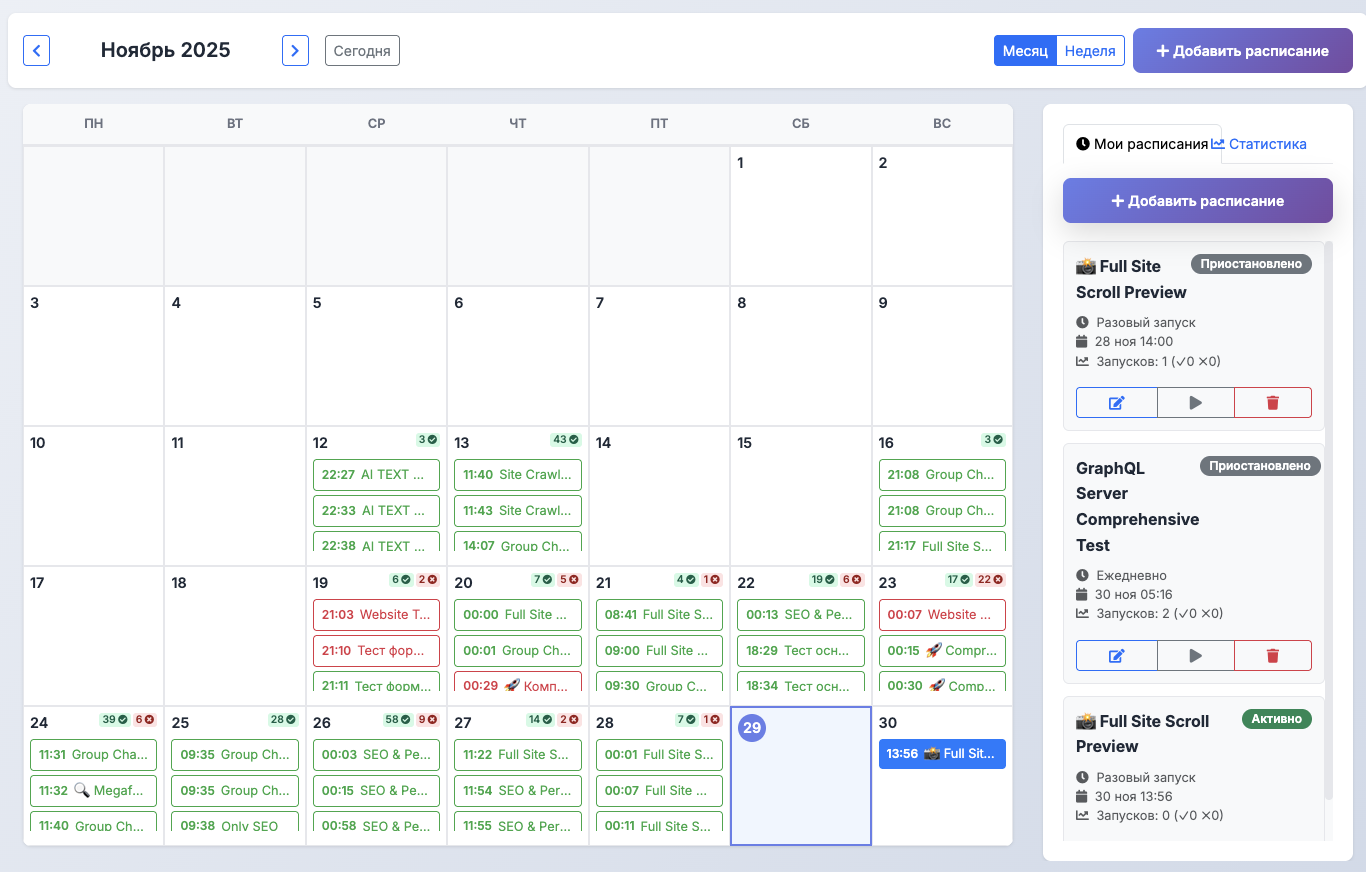The height and width of the screenshot is (872, 1366).
Task: Open the 21:03 Website event on November 19
Action: click(376, 615)
